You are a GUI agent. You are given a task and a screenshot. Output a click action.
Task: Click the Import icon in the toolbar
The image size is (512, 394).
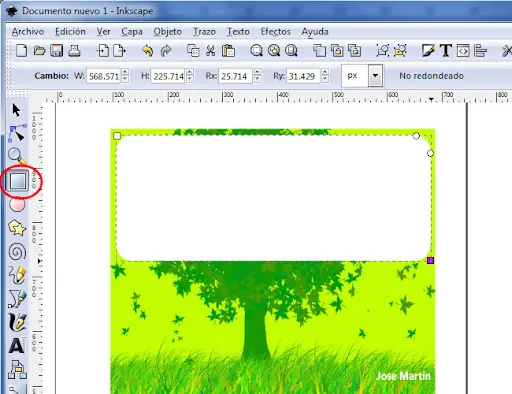102,51
